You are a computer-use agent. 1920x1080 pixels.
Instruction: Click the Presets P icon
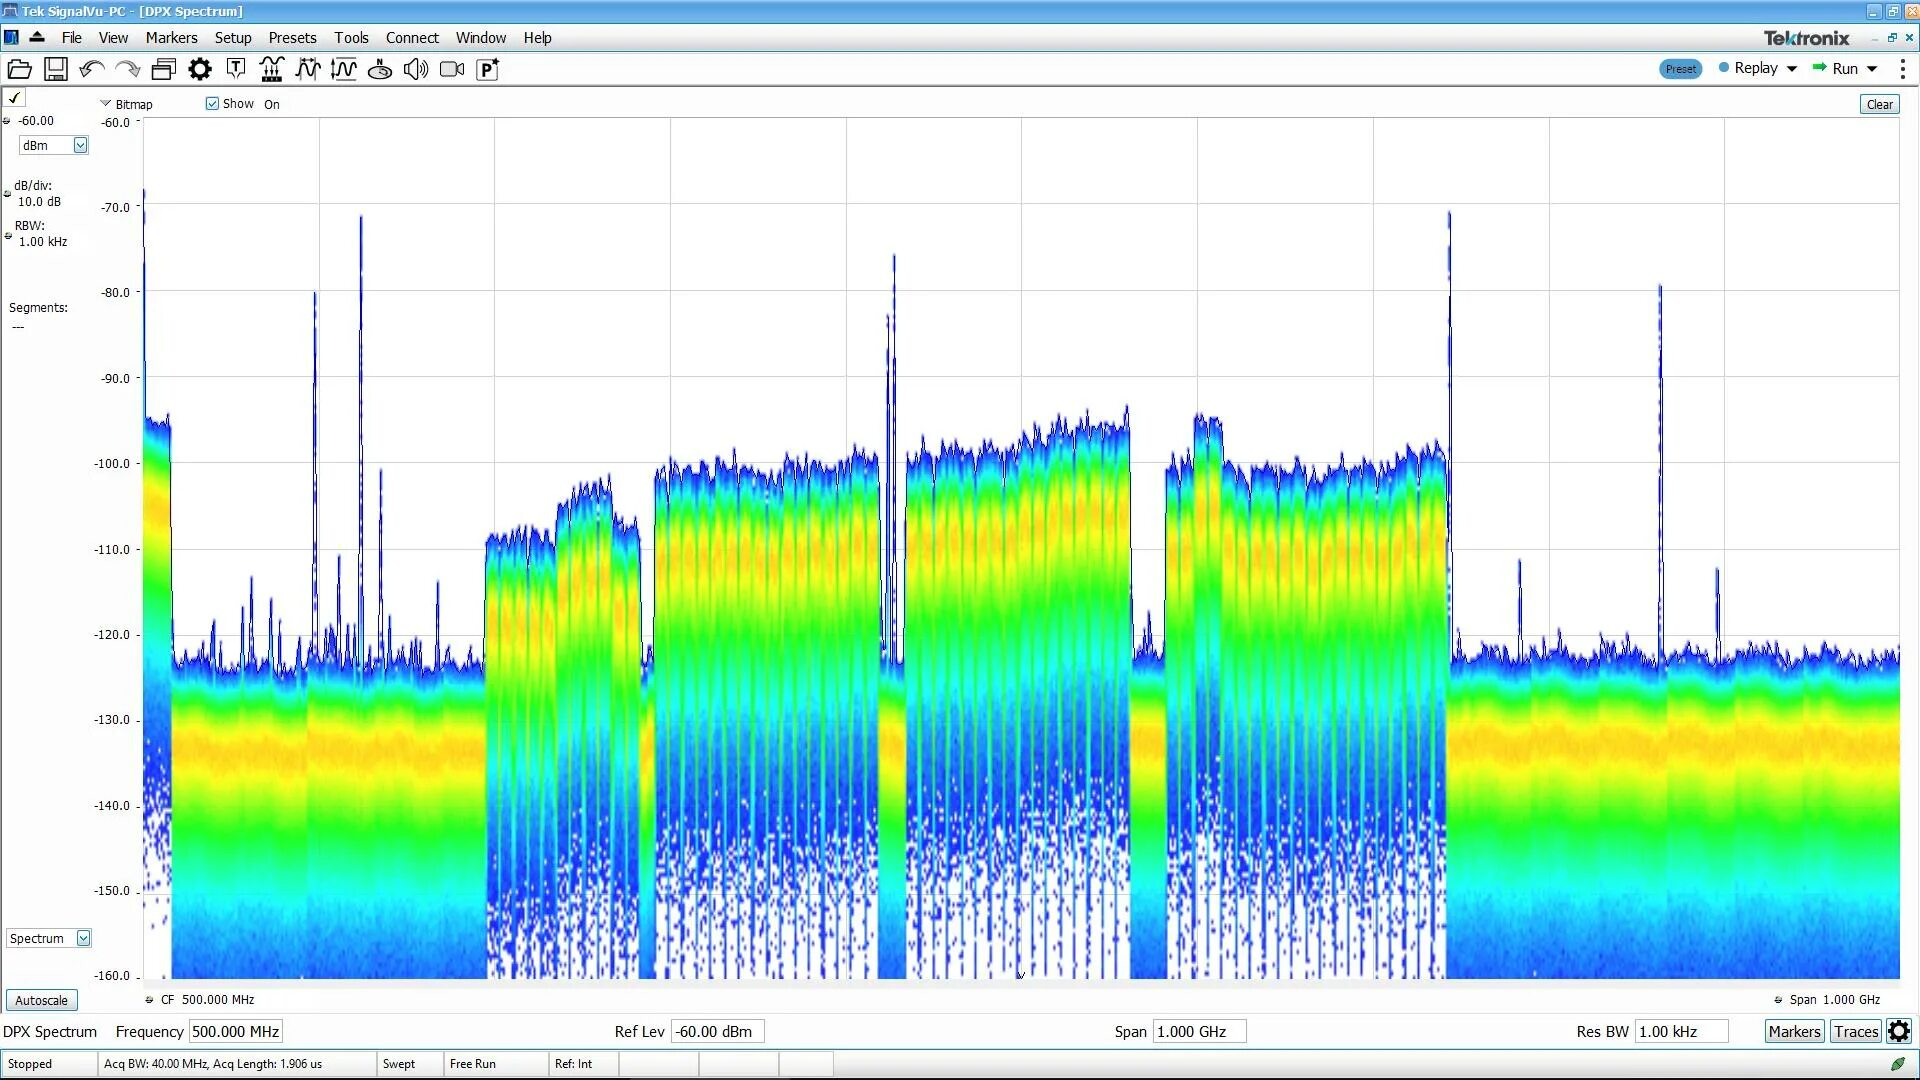click(488, 69)
